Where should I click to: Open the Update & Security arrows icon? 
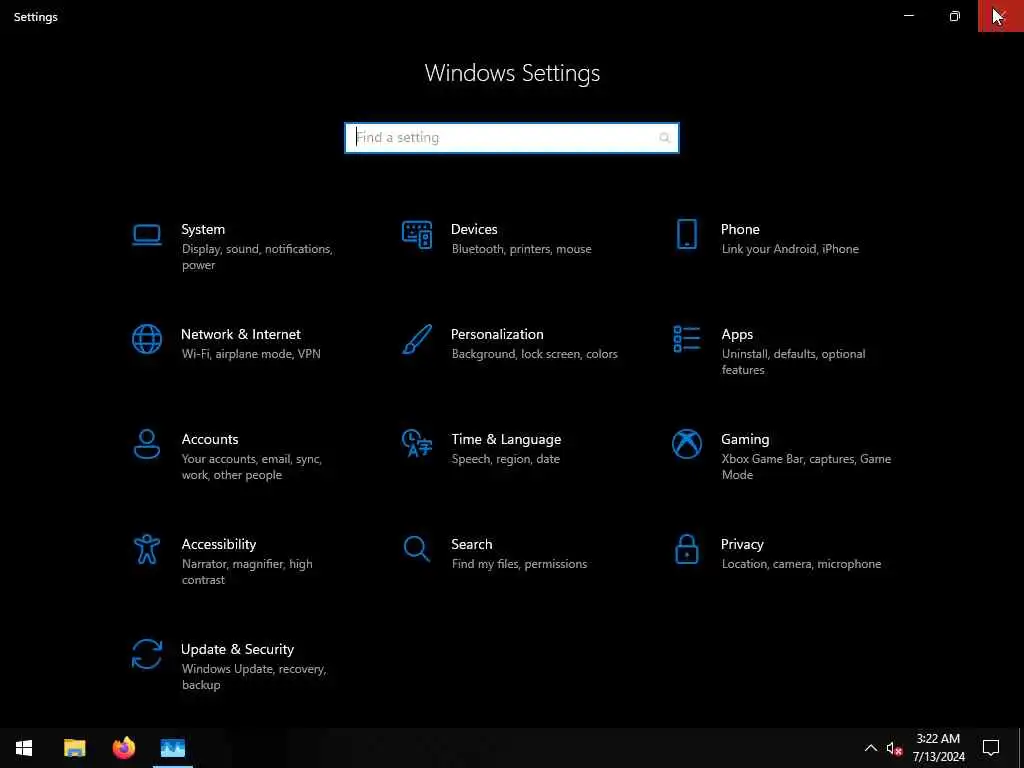point(147,654)
